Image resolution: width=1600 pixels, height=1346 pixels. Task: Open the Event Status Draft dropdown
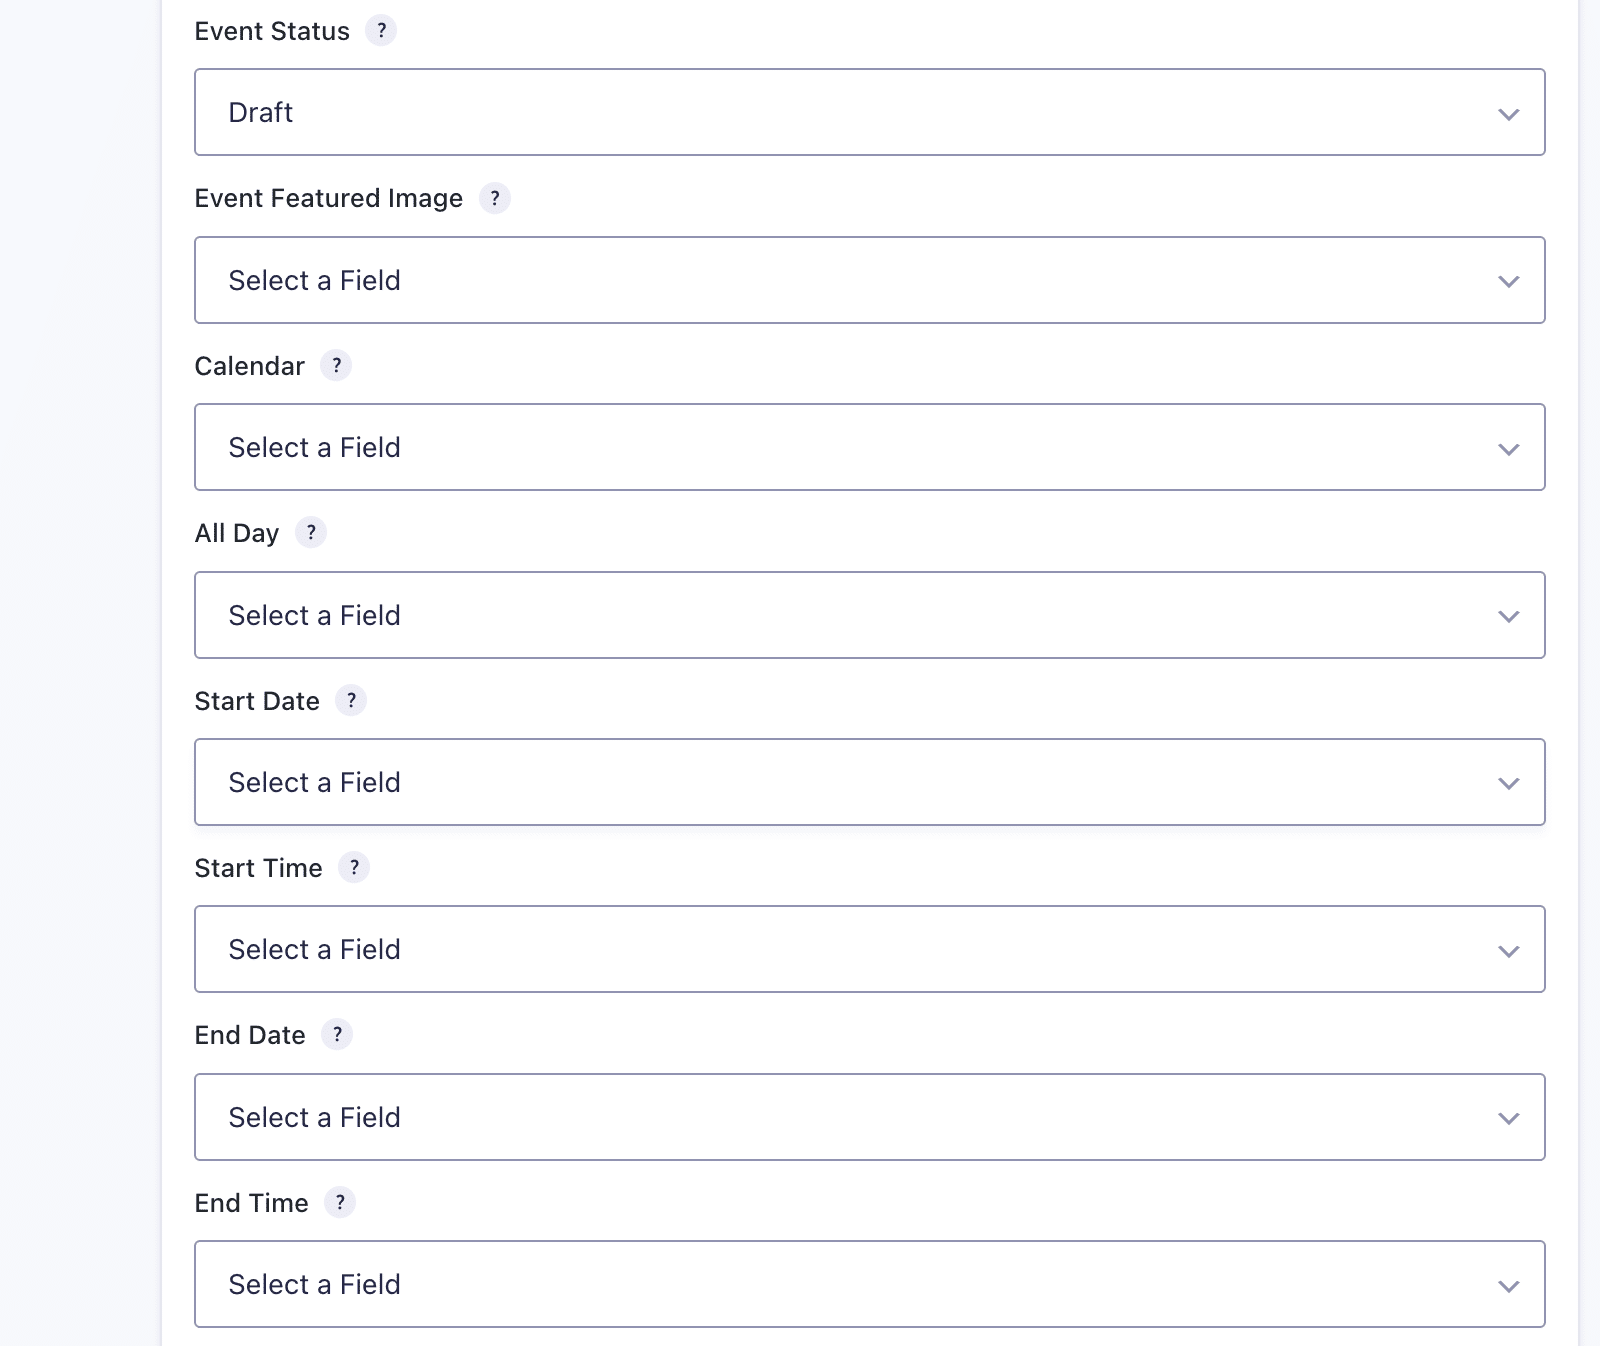[x=869, y=112]
